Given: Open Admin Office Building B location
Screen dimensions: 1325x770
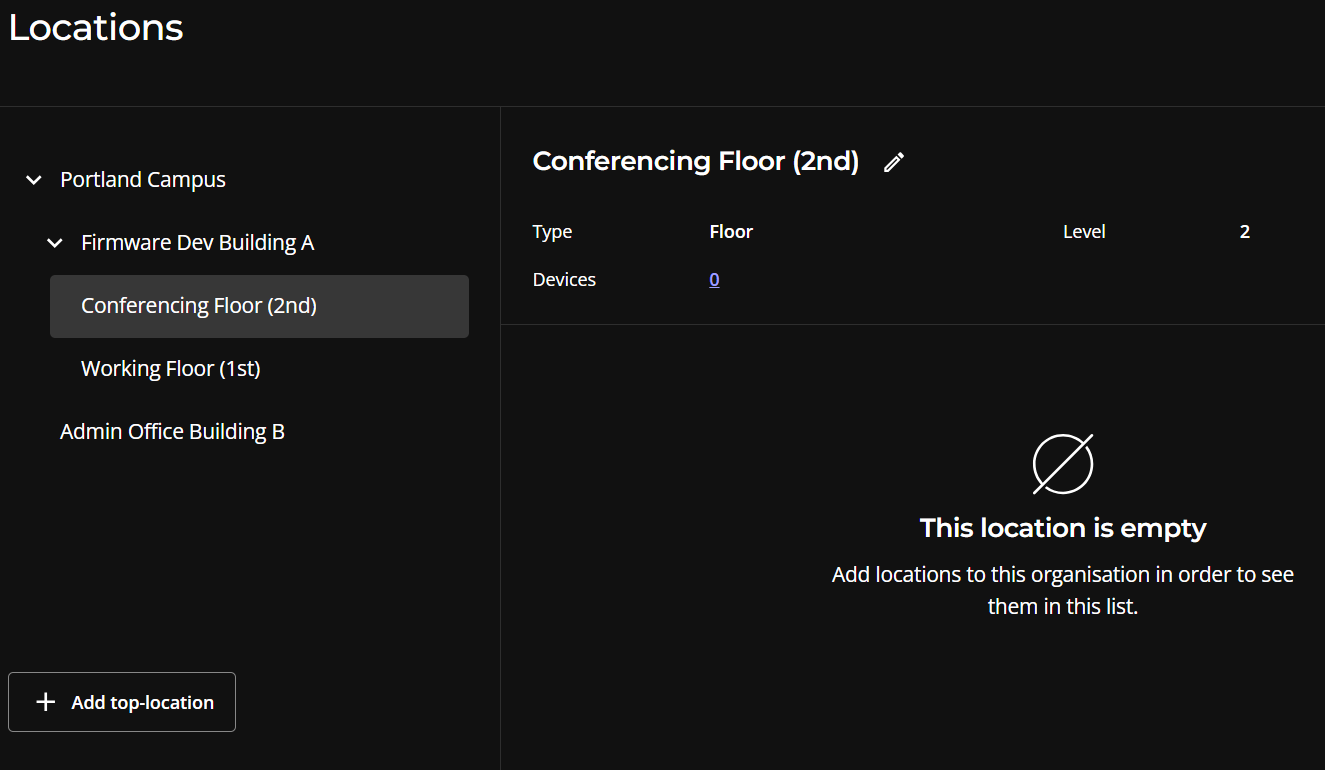Looking at the screenshot, I should (x=172, y=432).
